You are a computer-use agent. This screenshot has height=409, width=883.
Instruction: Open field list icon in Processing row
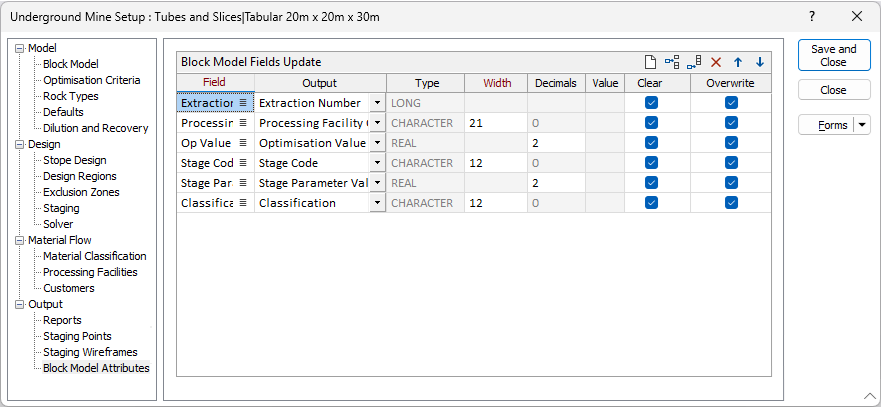pos(243,123)
